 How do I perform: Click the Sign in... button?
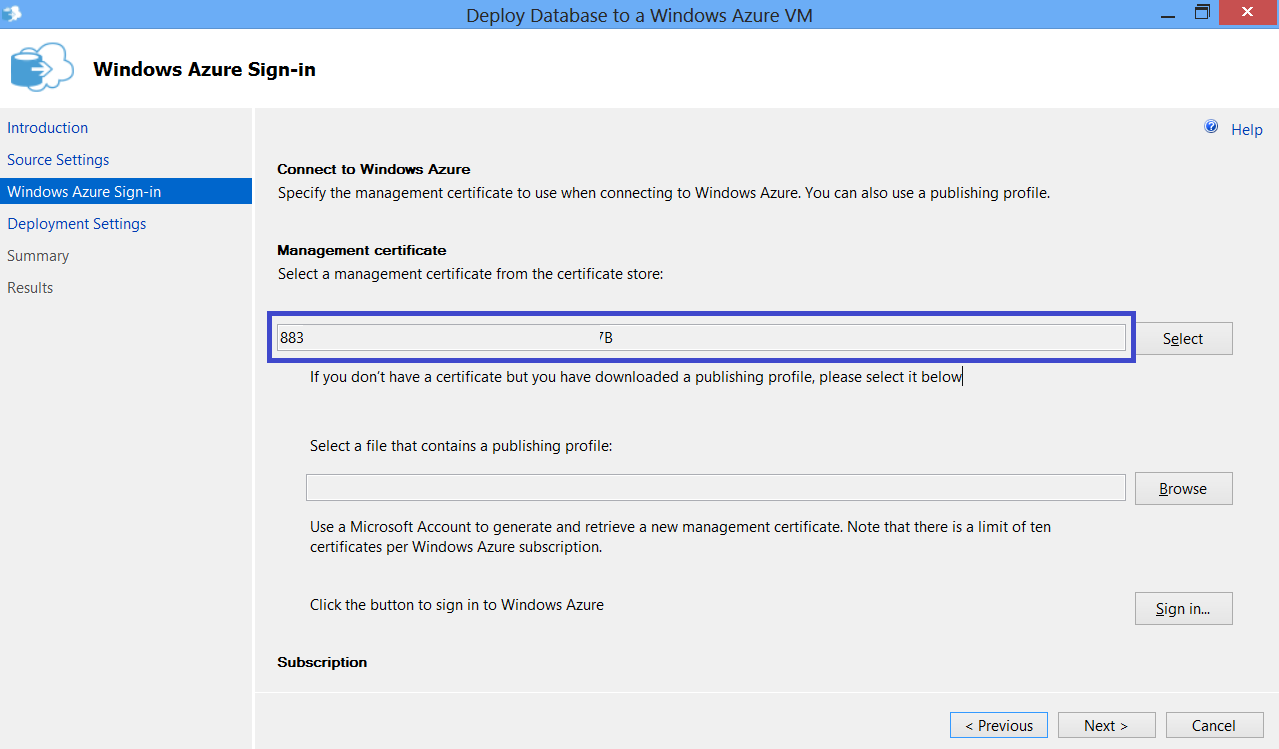(1183, 609)
